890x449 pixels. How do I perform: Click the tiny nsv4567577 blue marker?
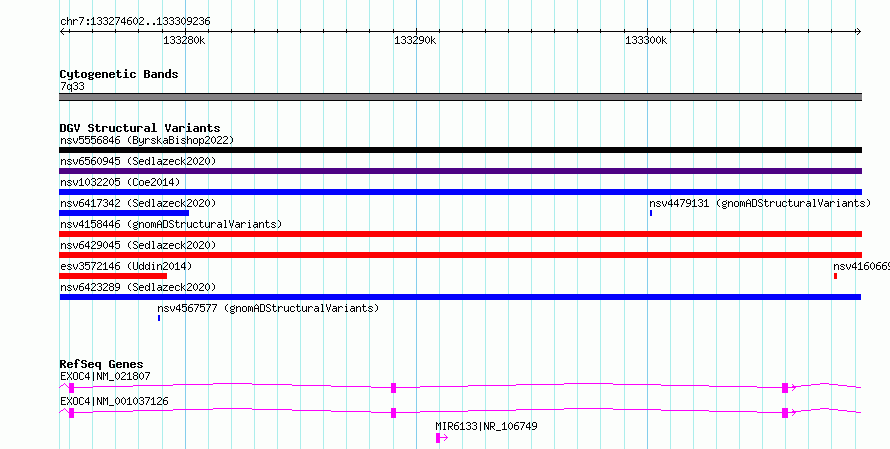[159, 318]
